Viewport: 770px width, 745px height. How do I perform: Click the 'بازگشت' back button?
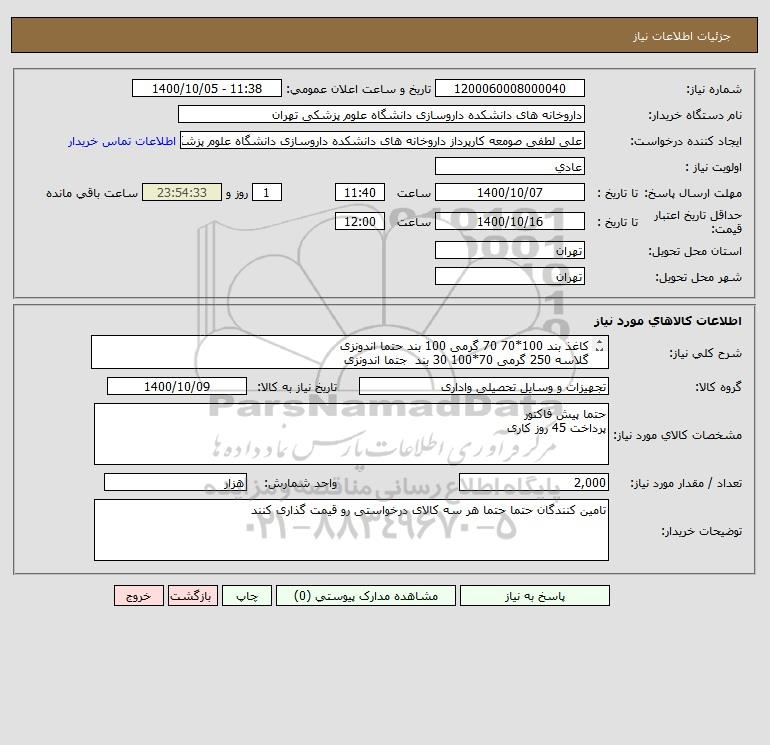[x=192, y=596]
